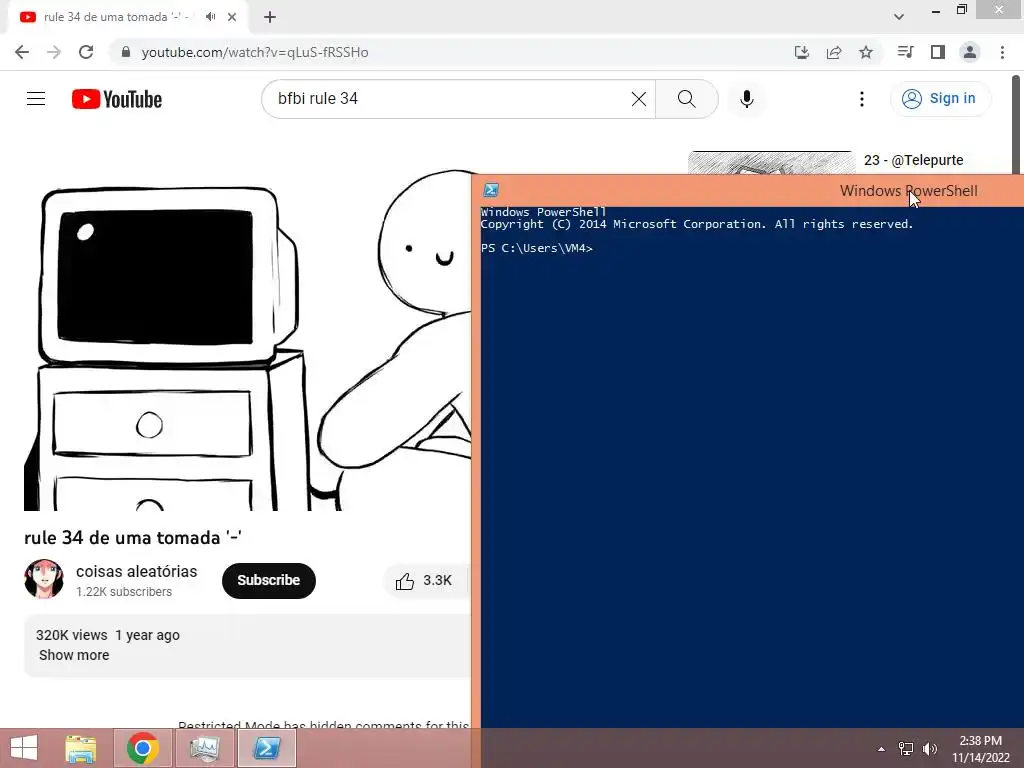The height and width of the screenshot is (768, 1024).
Task: Minimize the Chrome window
Action: click(936, 10)
